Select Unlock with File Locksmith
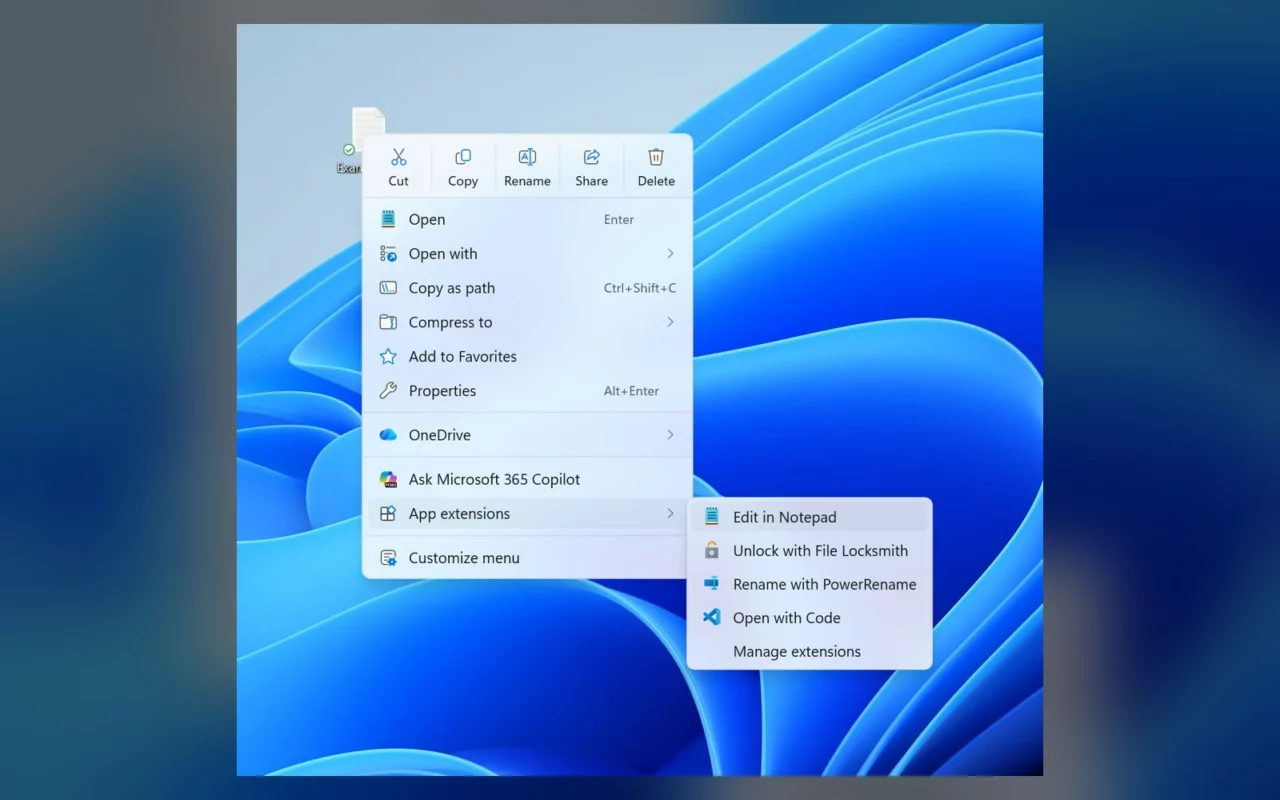 click(x=809, y=551)
